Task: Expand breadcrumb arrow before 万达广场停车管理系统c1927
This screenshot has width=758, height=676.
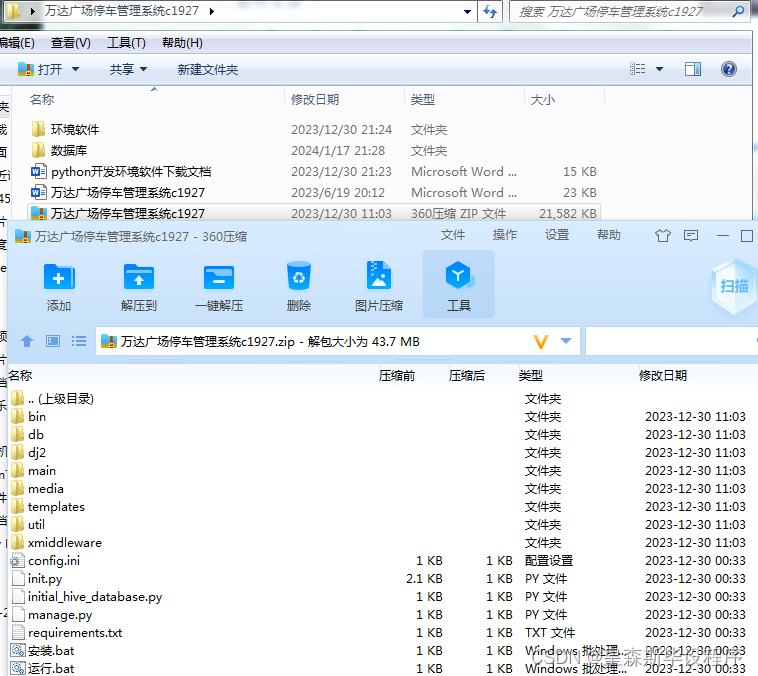Action: coord(32,11)
